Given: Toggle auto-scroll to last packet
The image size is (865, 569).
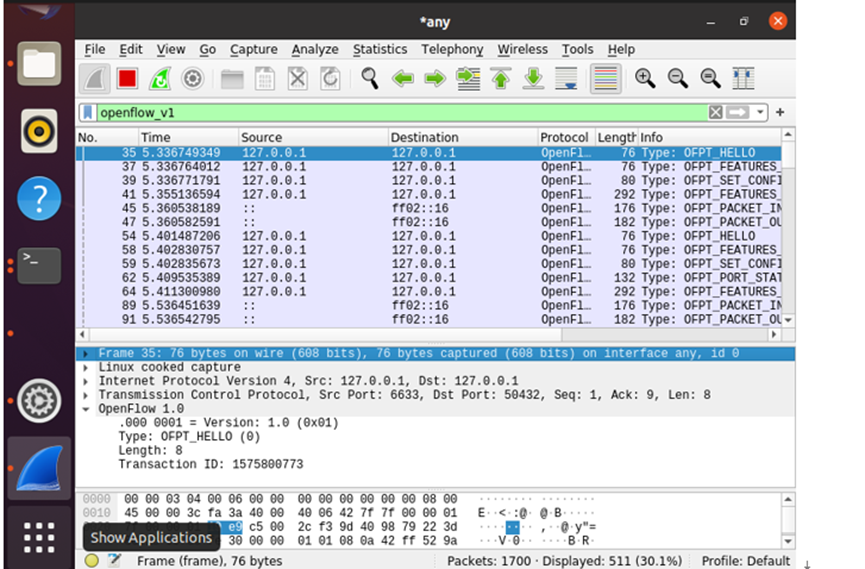Looking at the screenshot, I should coord(566,78).
